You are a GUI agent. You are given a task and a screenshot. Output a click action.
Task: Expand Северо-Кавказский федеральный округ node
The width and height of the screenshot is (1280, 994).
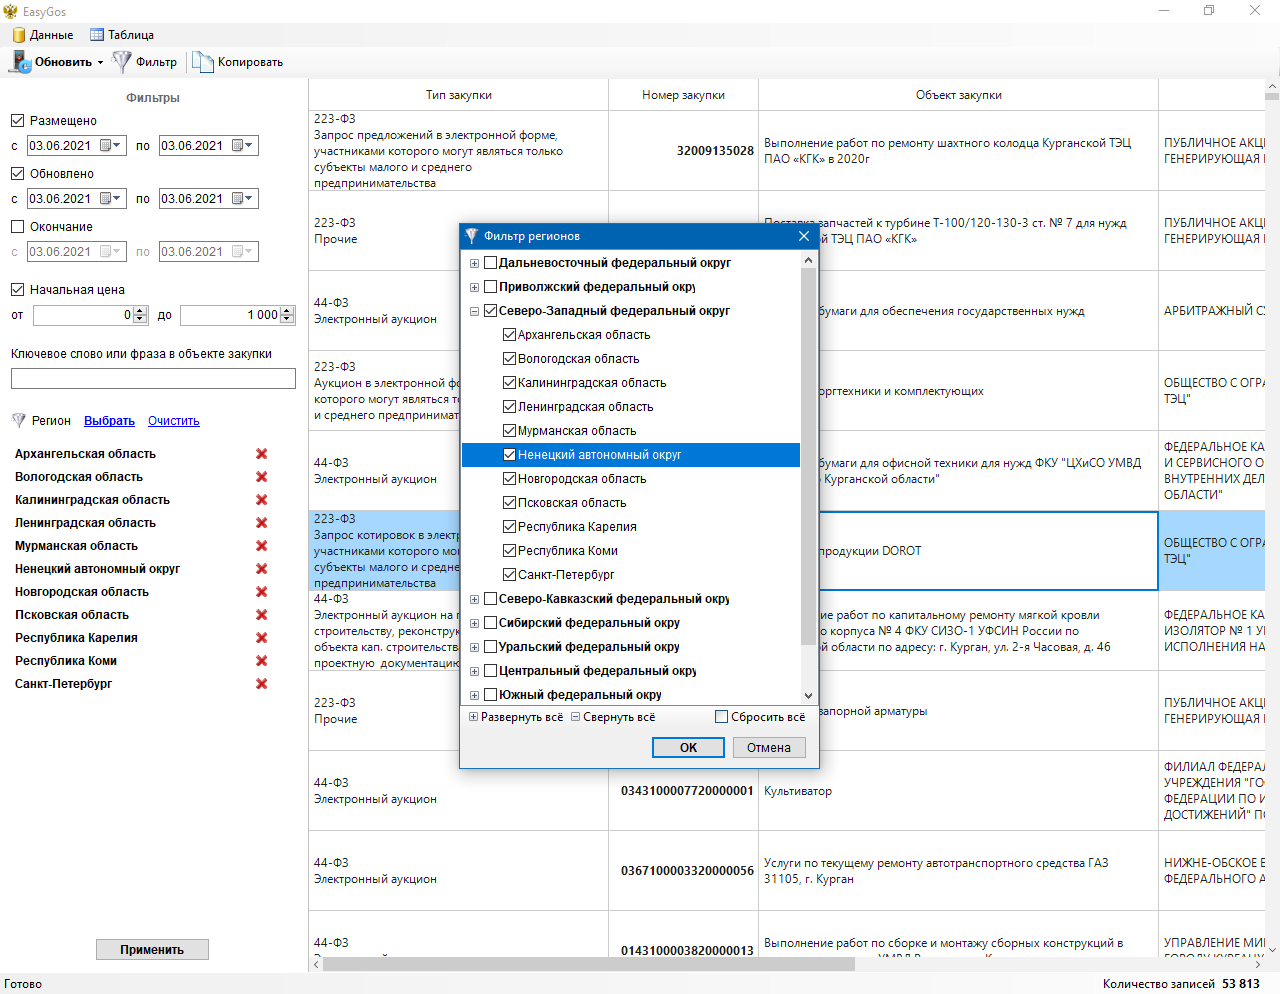(x=474, y=599)
